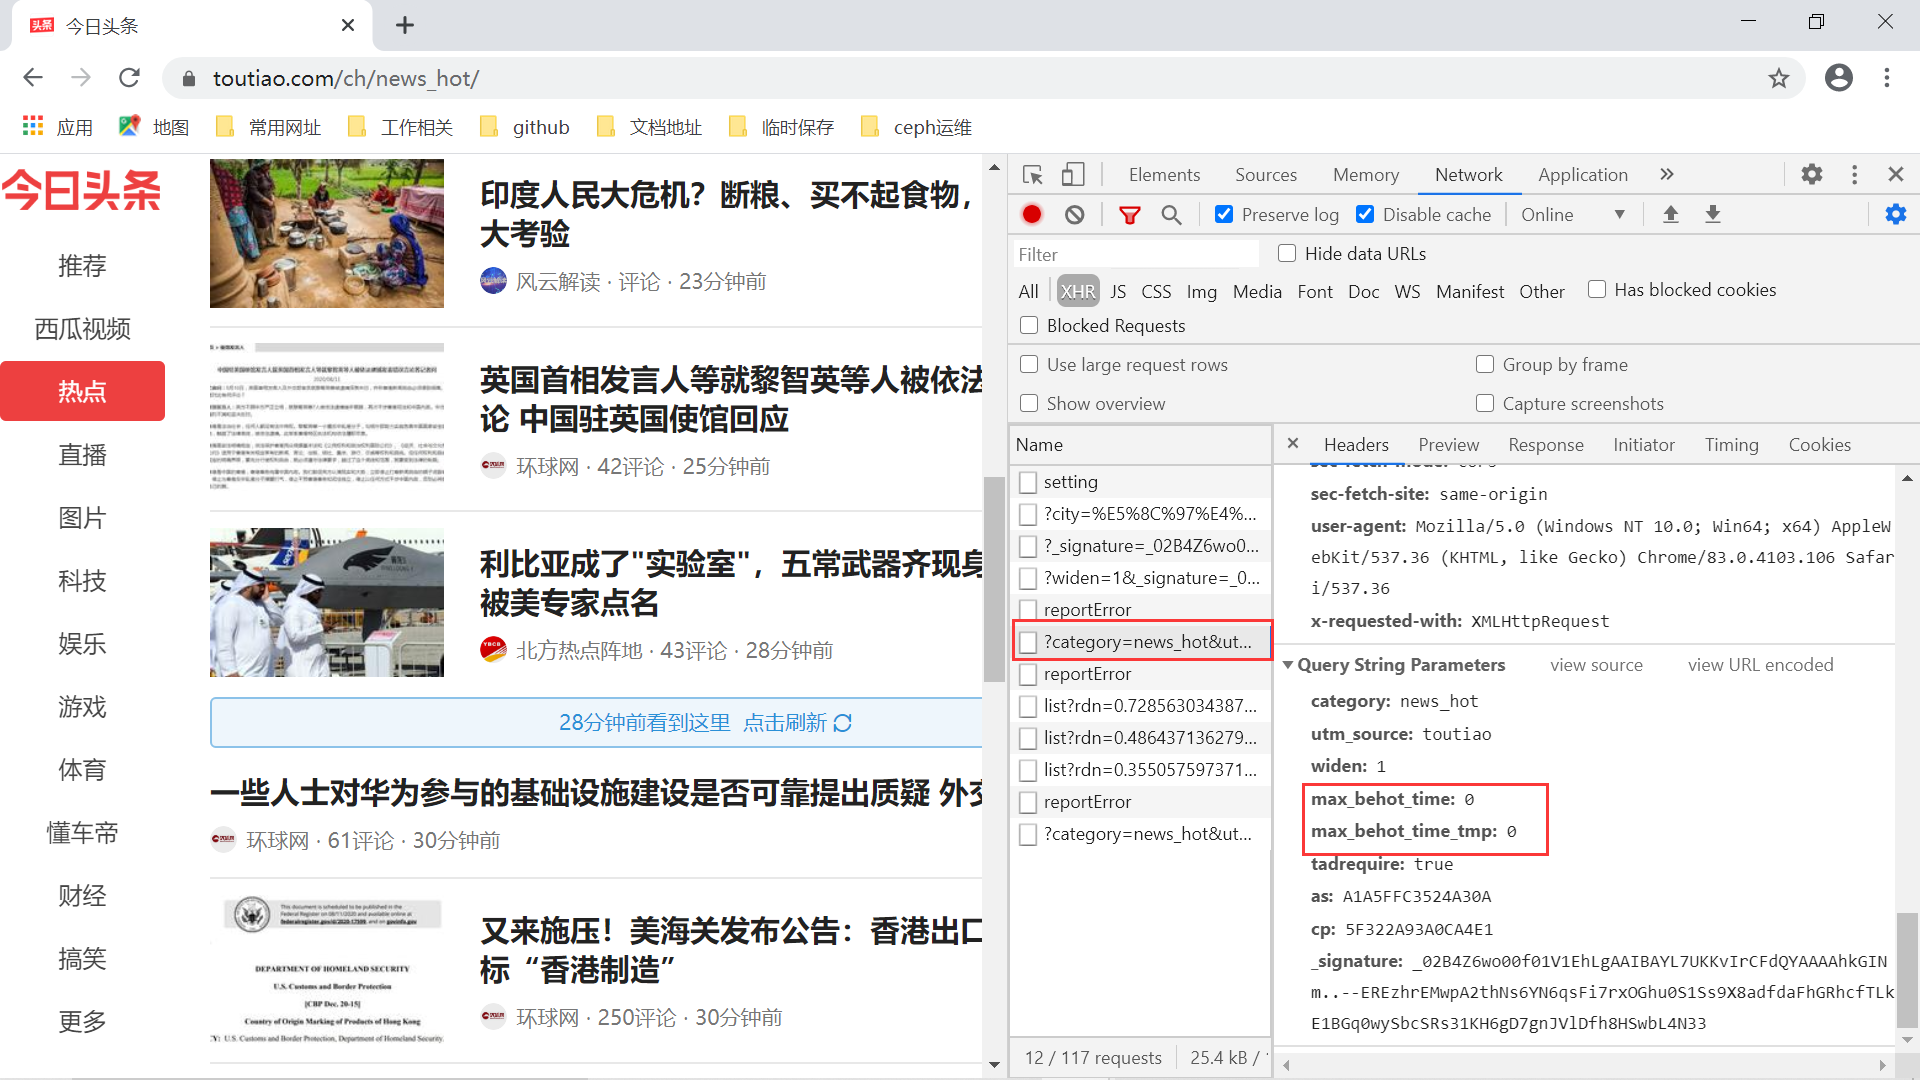Toggle the device toolbar icon
The image size is (1920, 1080).
click(1073, 175)
